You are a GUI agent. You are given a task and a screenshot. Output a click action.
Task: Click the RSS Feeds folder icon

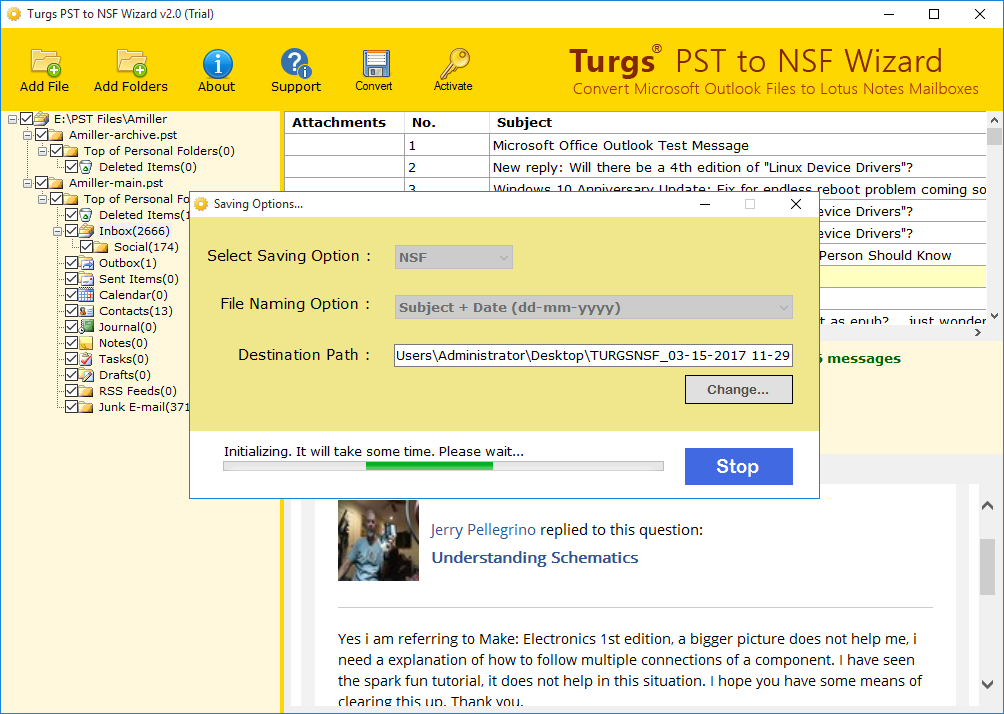tap(86, 391)
